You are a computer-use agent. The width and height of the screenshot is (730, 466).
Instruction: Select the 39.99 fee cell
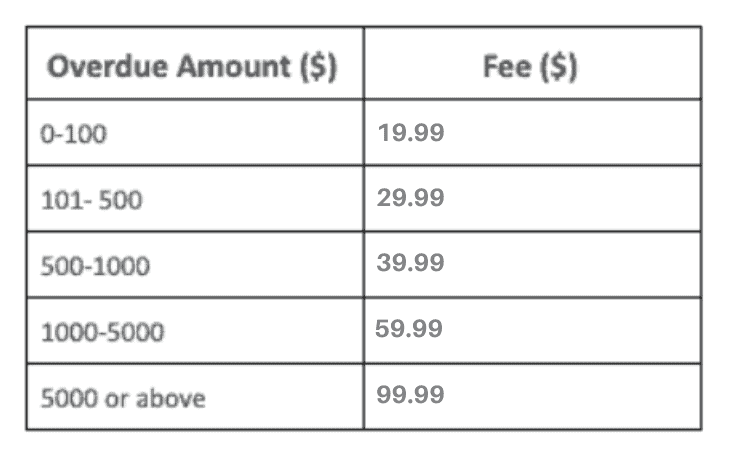point(411,263)
